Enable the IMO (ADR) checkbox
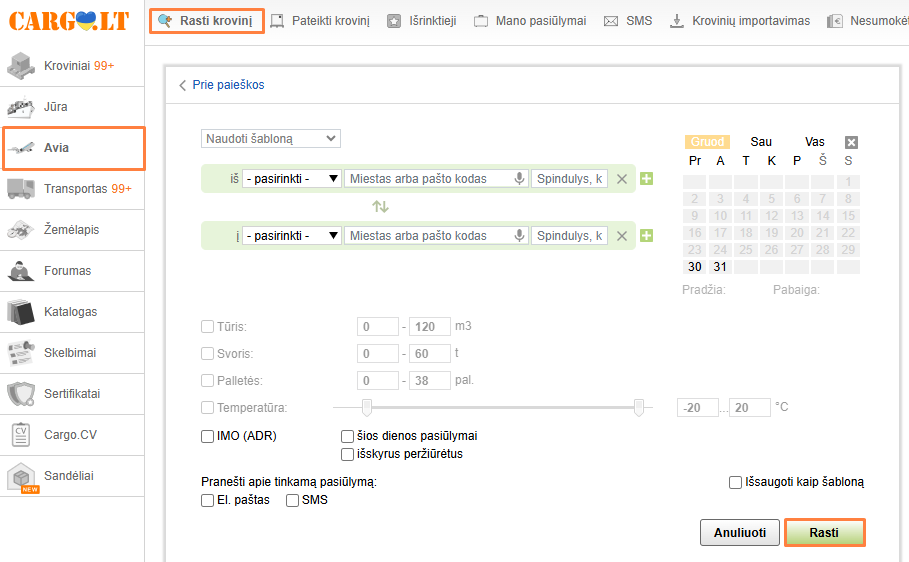 tap(208, 436)
